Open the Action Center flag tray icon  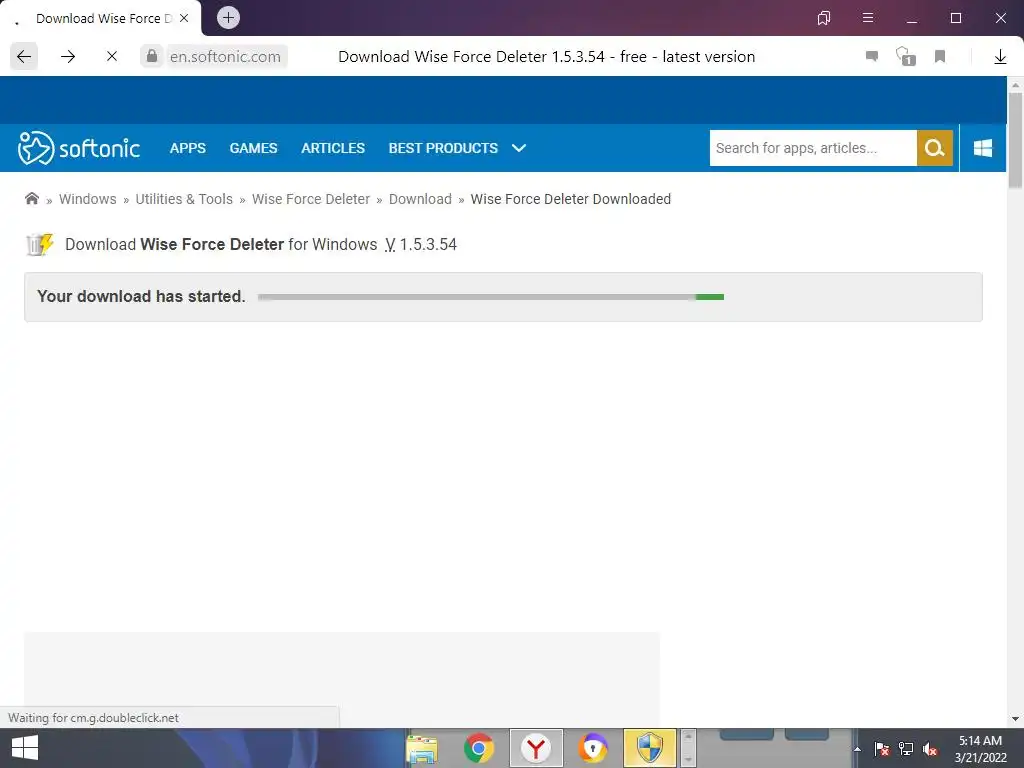click(881, 749)
